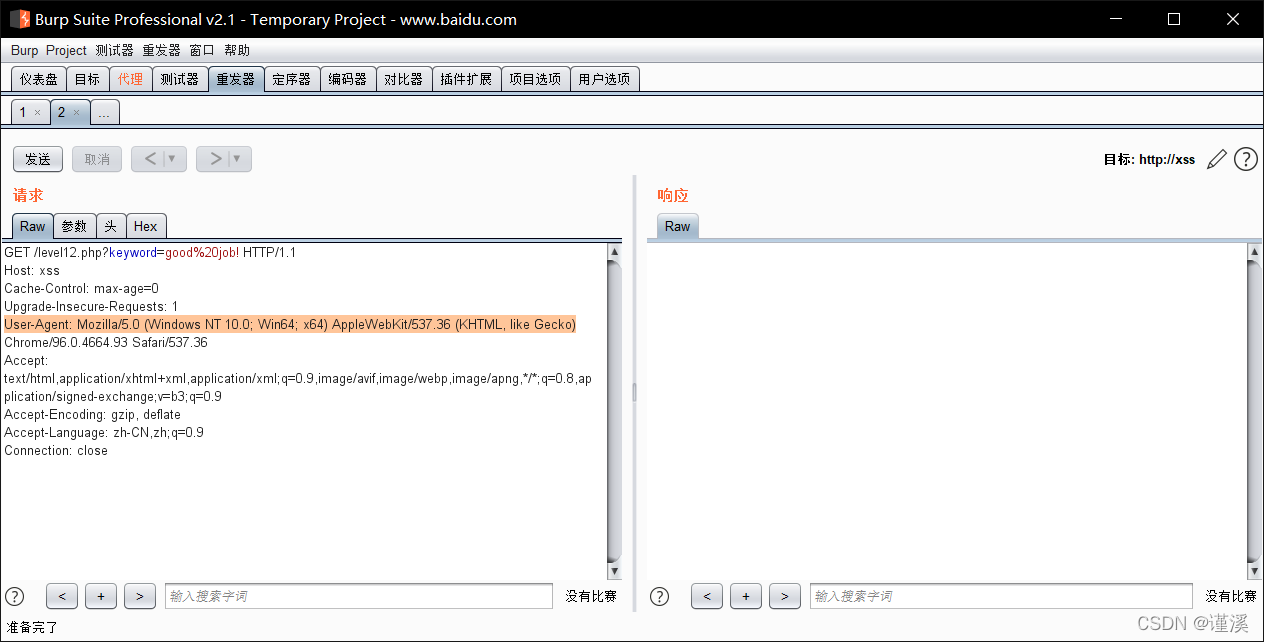Select request Raw view tab
Screen dimensions: 1264x642
click(x=32, y=226)
